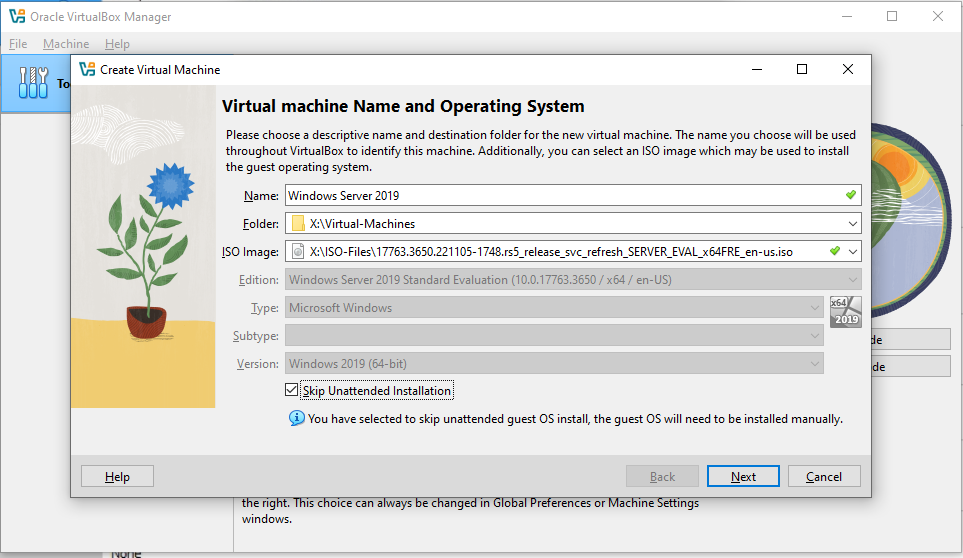Expand the ISO Image dropdown arrow
This screenshot has width=963, height=558.
coord(852,252)
